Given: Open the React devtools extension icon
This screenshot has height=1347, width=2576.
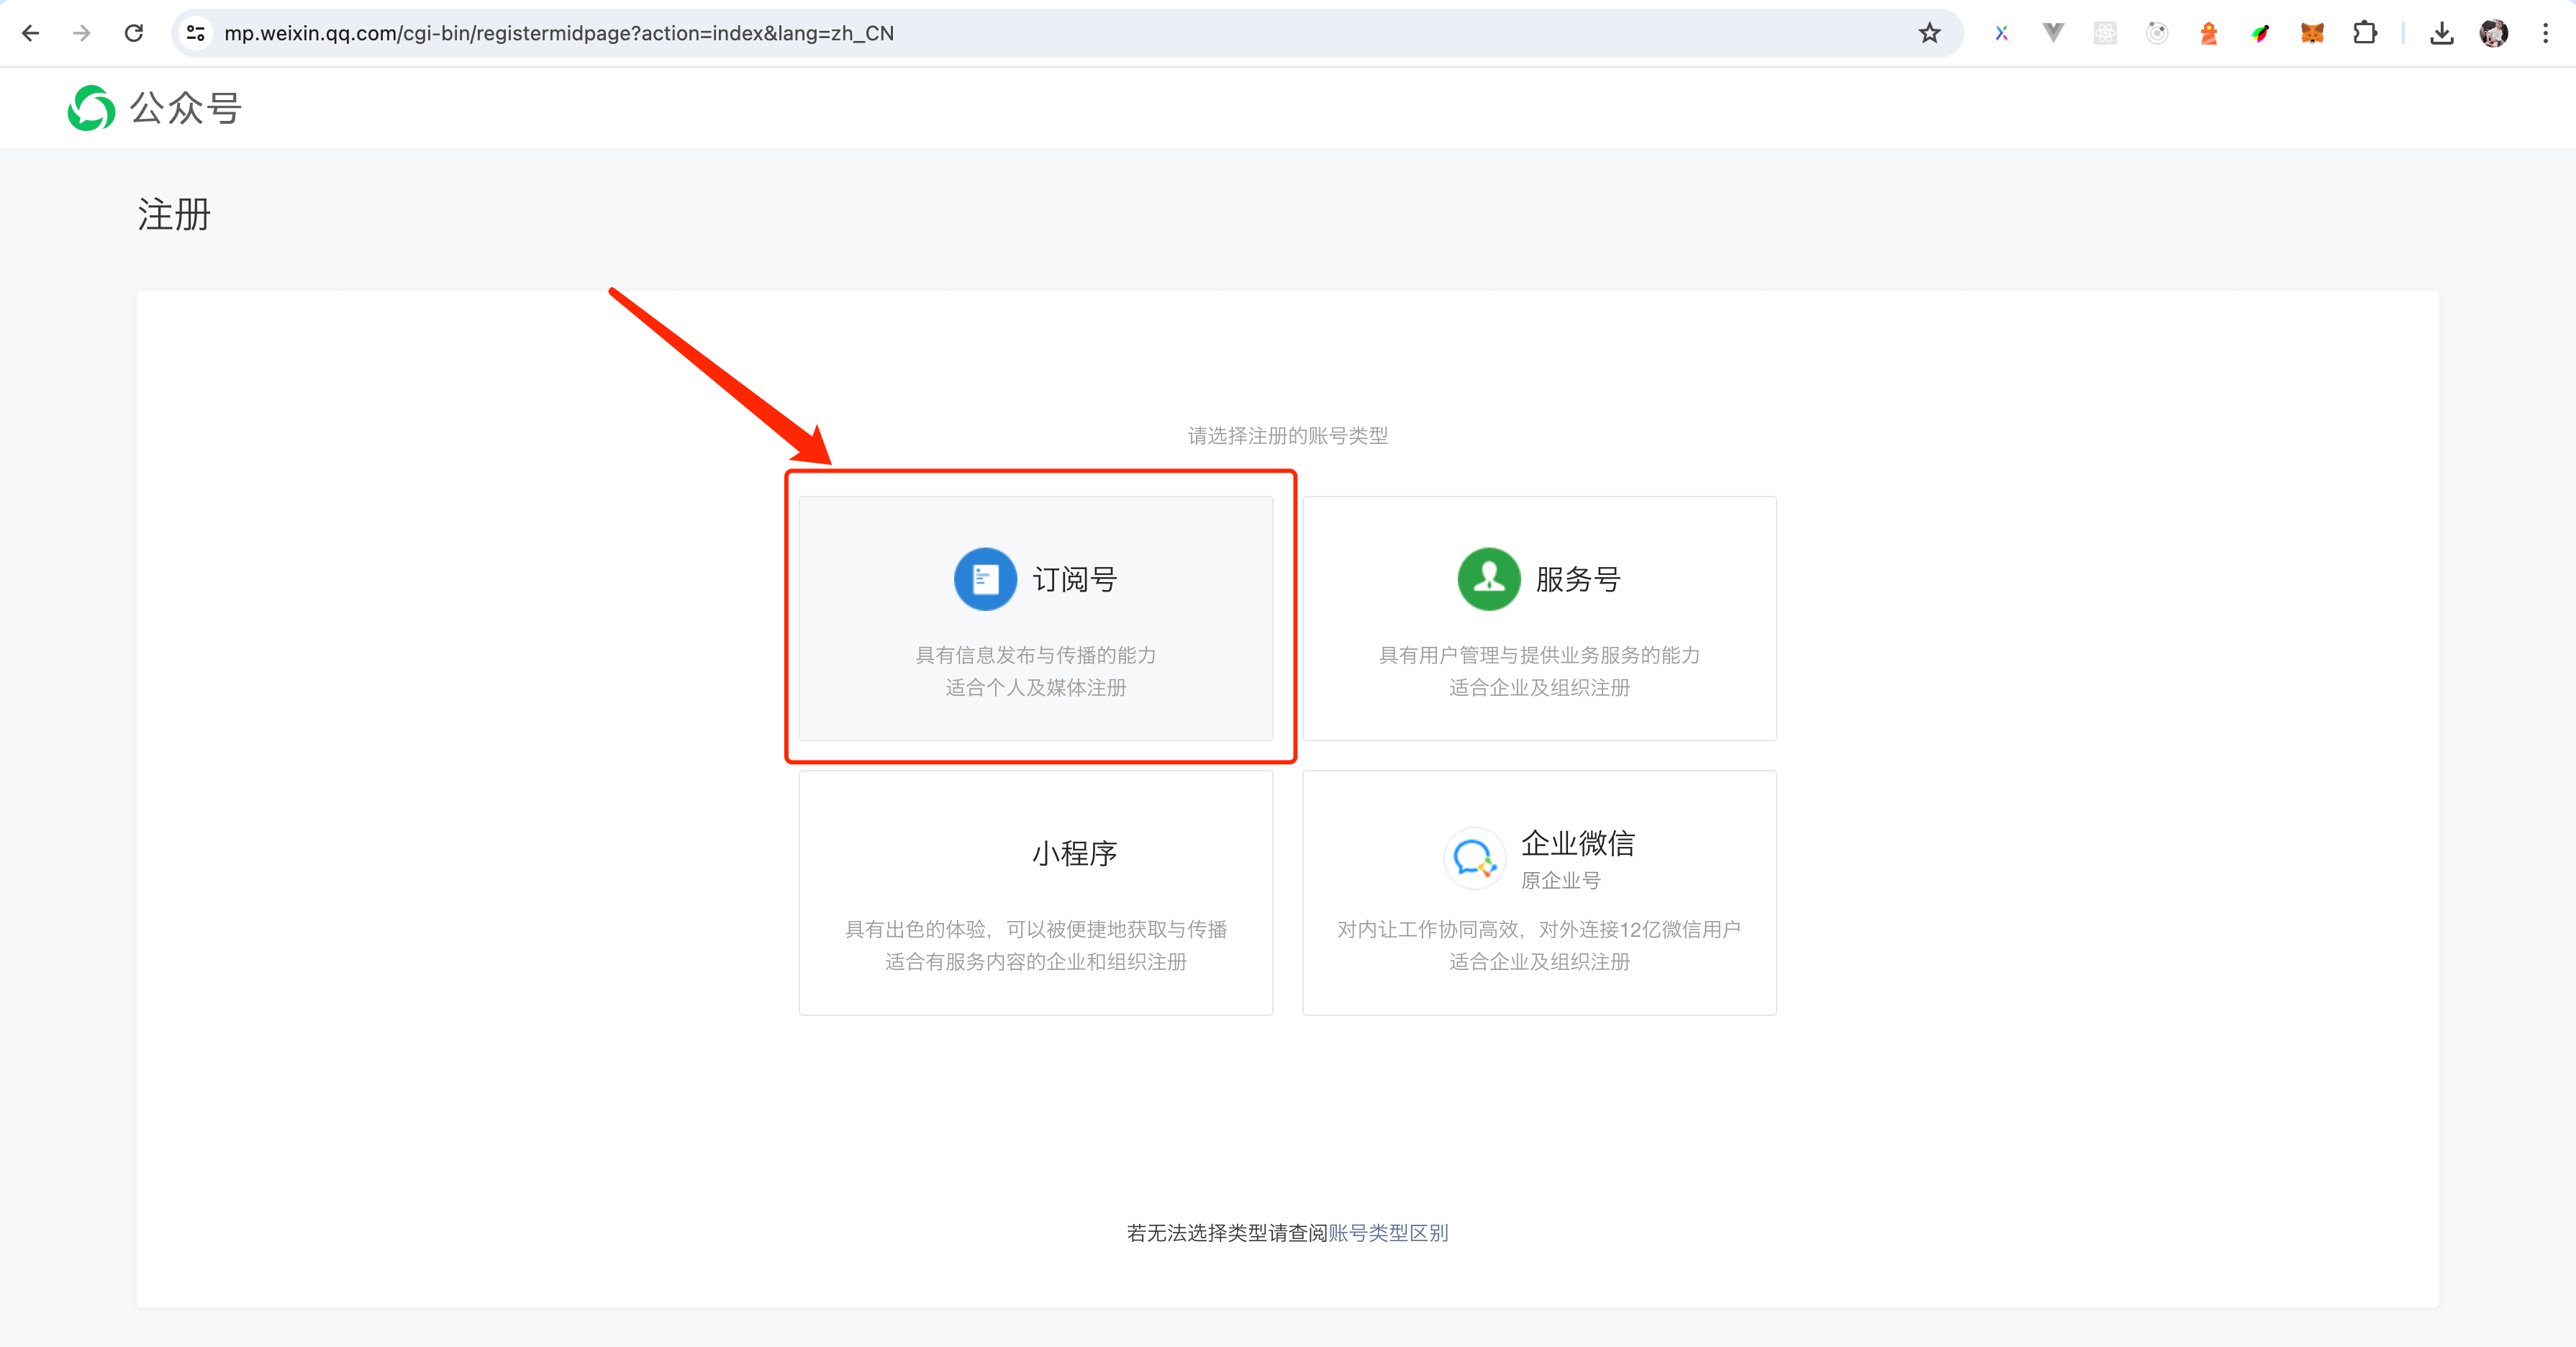Looking at the screenshot, I should [2105, 33].
